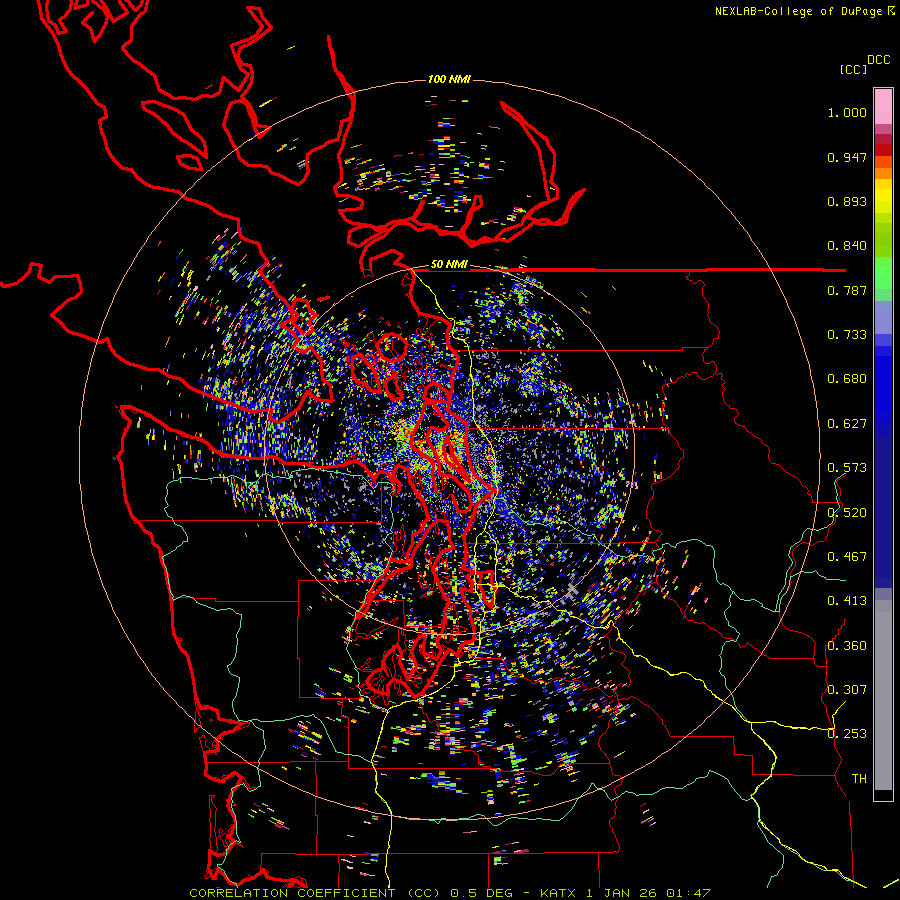Pick the red segment of the color bar
The image size is (900, 900).
point(883,150)
